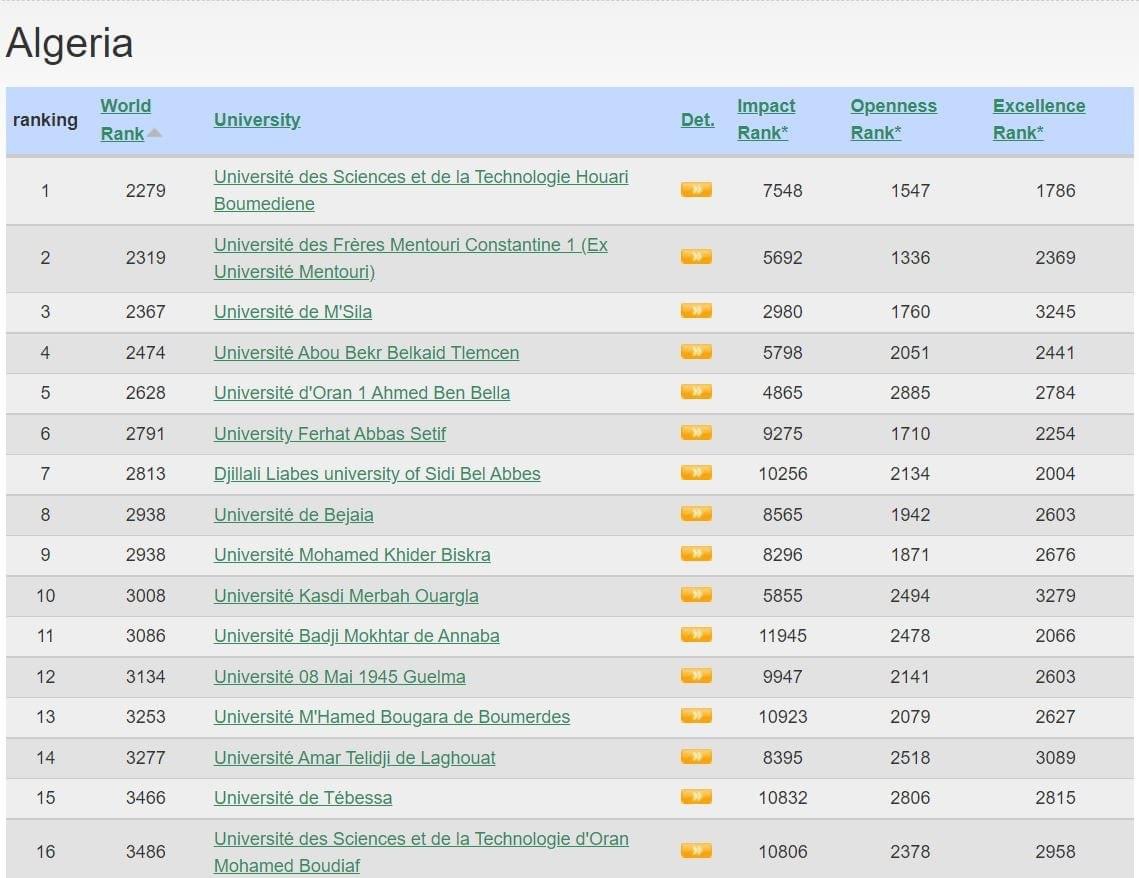Open details icon for Oran Mohamed Boudiaf row
This screenshot has height=878, width=1139.
tap(696, 851)
